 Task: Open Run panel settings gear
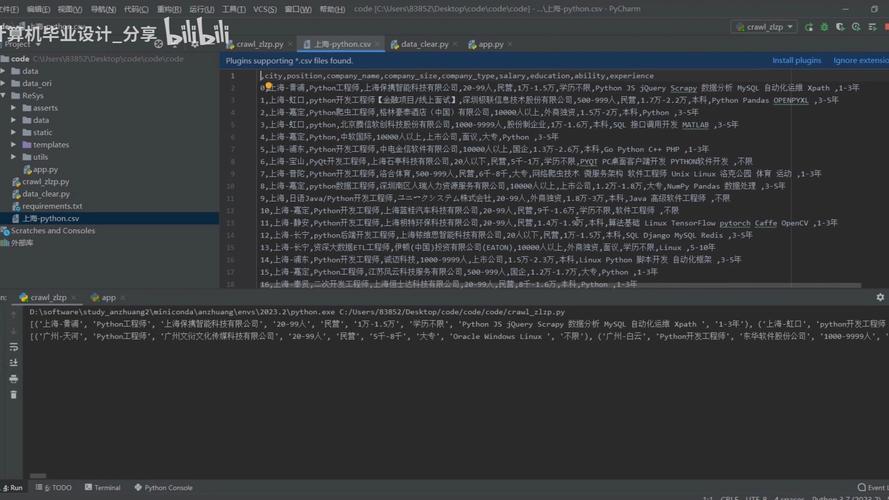(x=880, y=297)
